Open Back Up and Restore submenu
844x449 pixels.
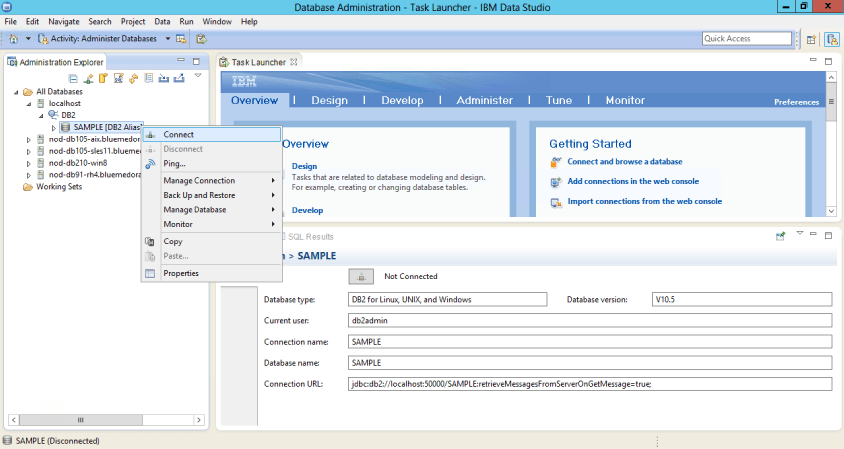pyautogui.click(x=212, y=195)
